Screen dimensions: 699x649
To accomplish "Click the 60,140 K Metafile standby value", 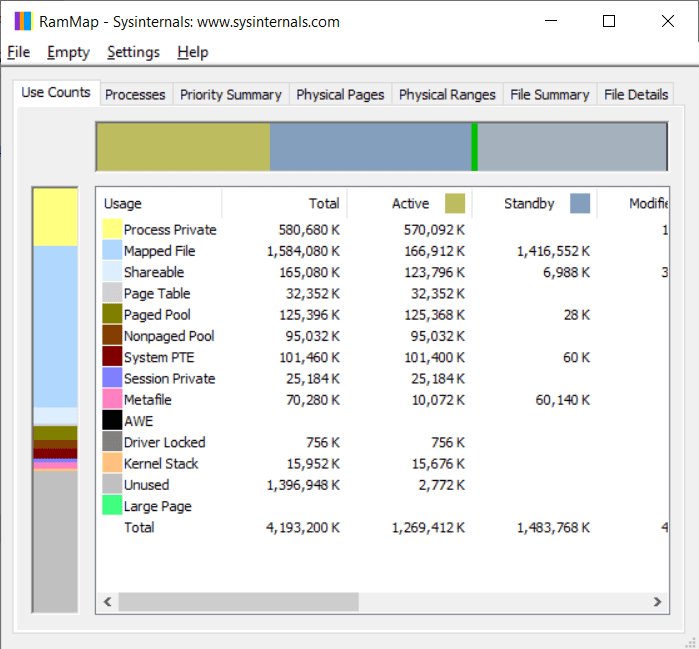I will [x=563, y=399].
